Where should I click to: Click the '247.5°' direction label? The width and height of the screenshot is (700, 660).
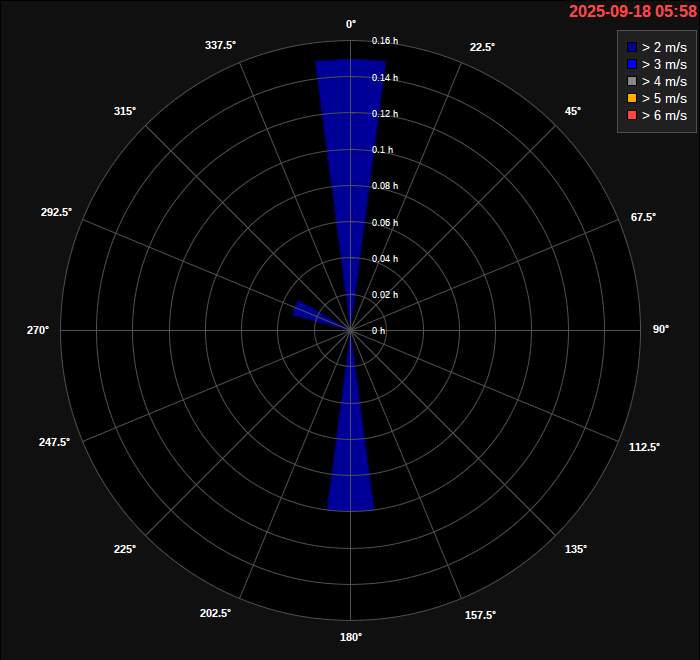(54, 442)
